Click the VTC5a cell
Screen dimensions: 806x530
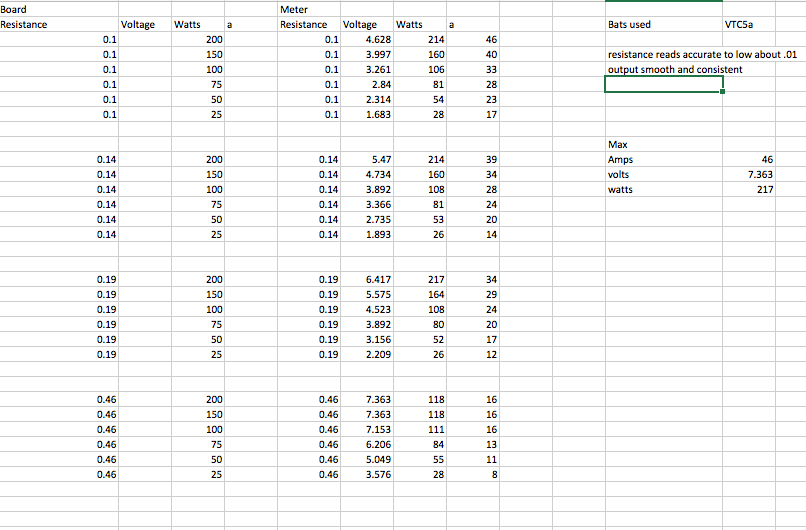748,24
